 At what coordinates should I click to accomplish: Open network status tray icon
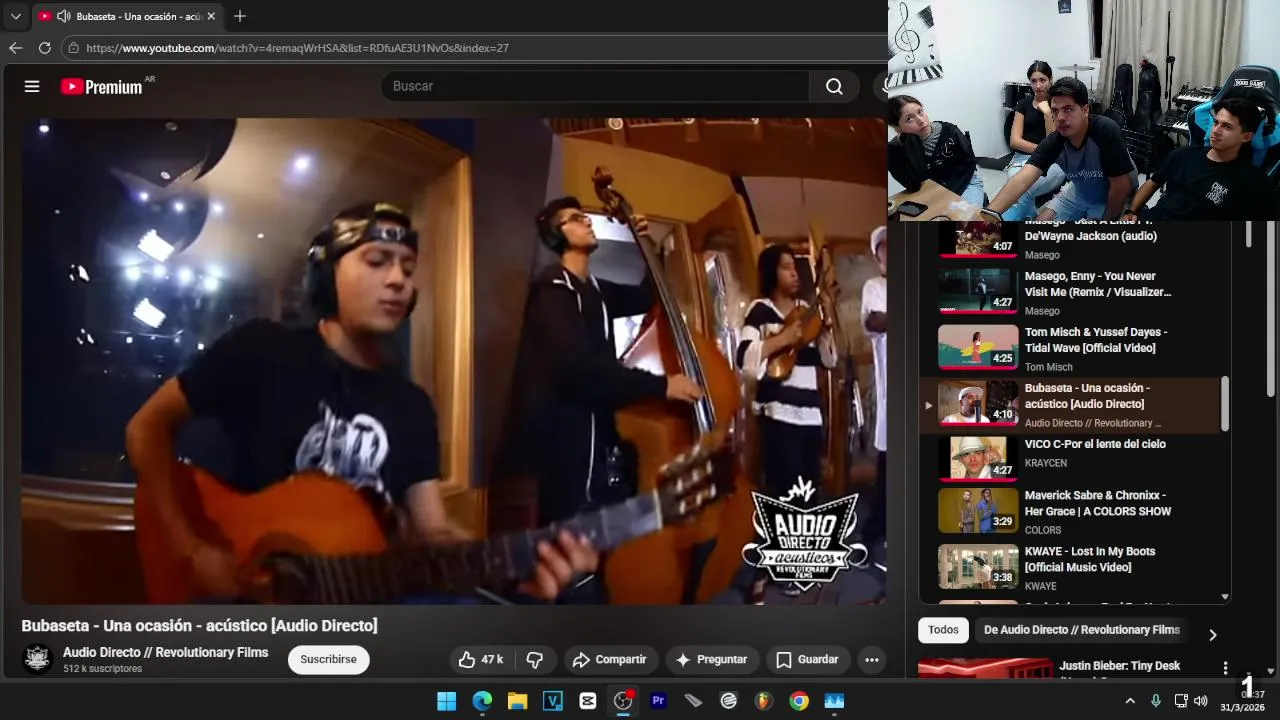coord(1181,701)
